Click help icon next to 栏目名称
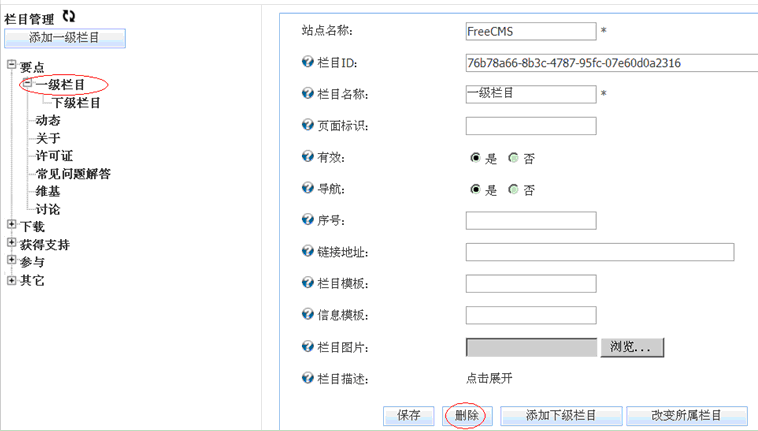The height and width of the screenshot is (431, 758). (307, 93)
